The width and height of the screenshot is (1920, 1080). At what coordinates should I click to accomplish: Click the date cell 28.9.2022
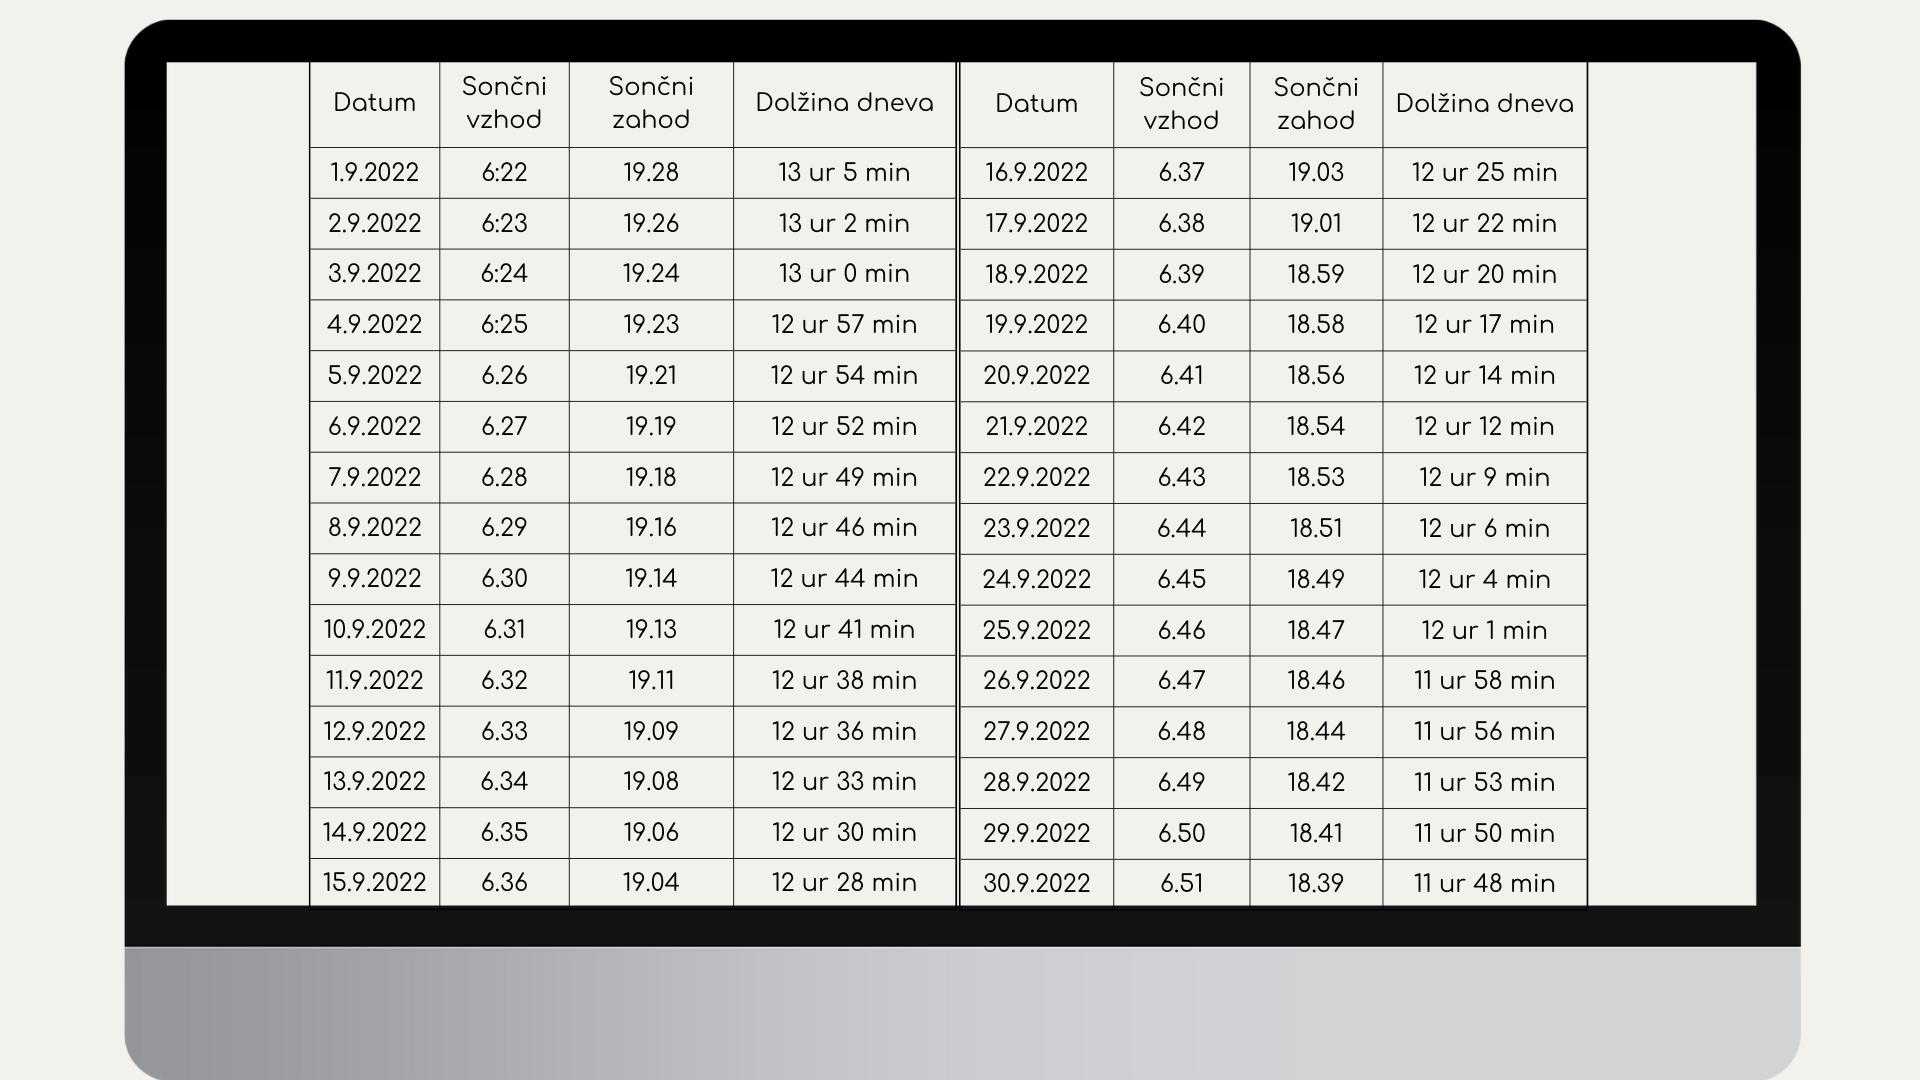pyautogui.click(x=1036, y=783)
